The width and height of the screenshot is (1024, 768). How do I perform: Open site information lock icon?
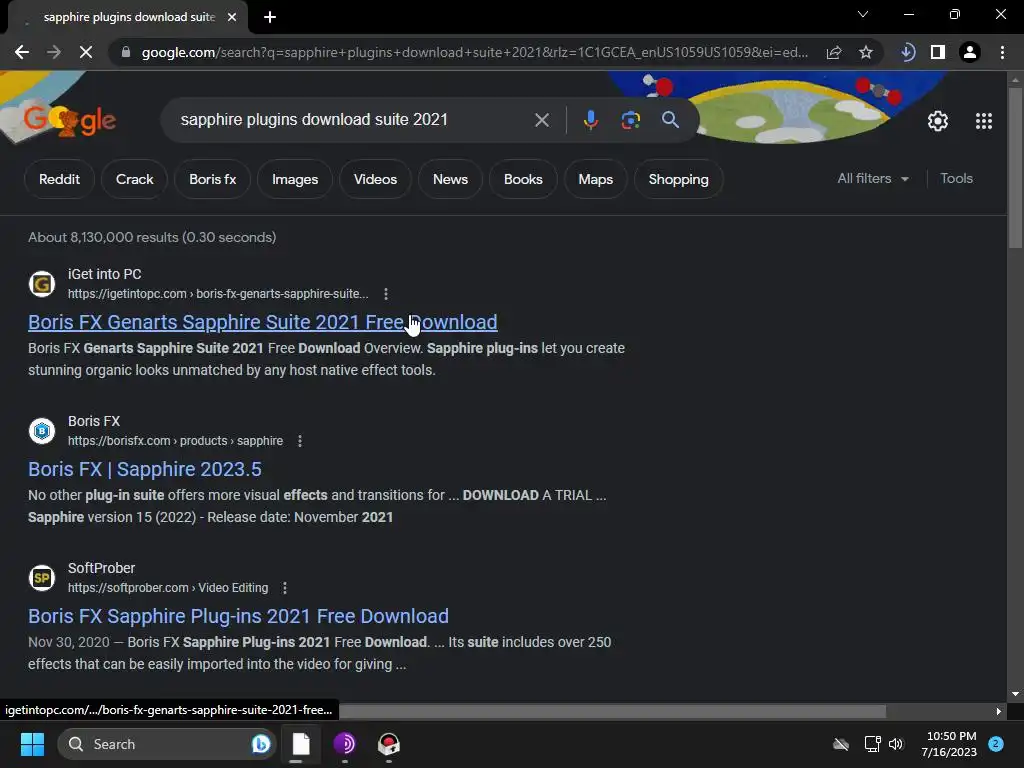pos(126,52)
